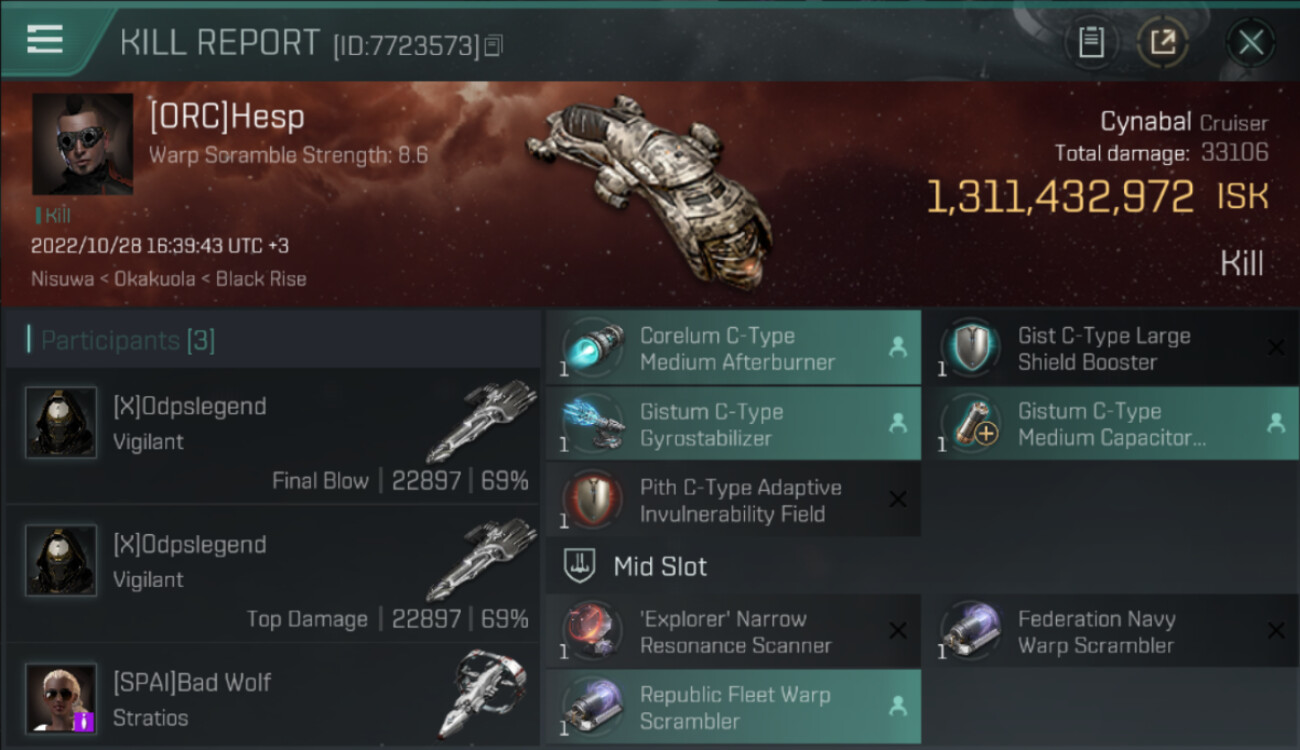Screen dimensions: 1300x750
Task: Open Nisuwa system location link
Action: [63, 279]
